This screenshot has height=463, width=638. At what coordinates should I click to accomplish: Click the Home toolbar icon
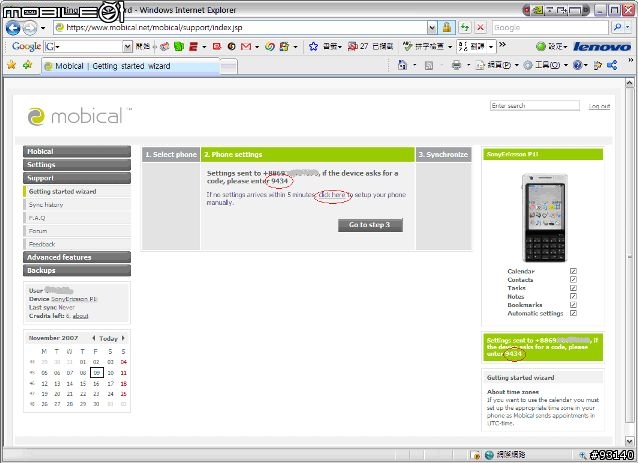[x=402, y=65]
